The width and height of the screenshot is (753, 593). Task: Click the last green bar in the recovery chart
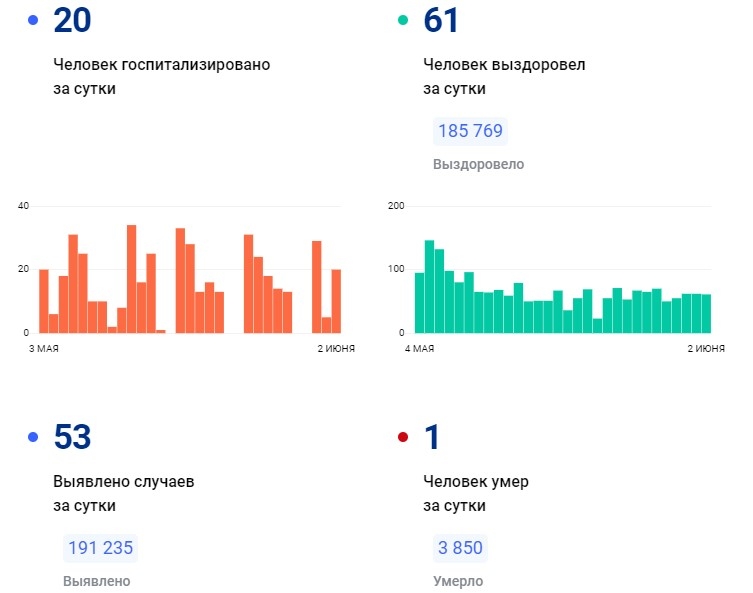click(706, 313)
